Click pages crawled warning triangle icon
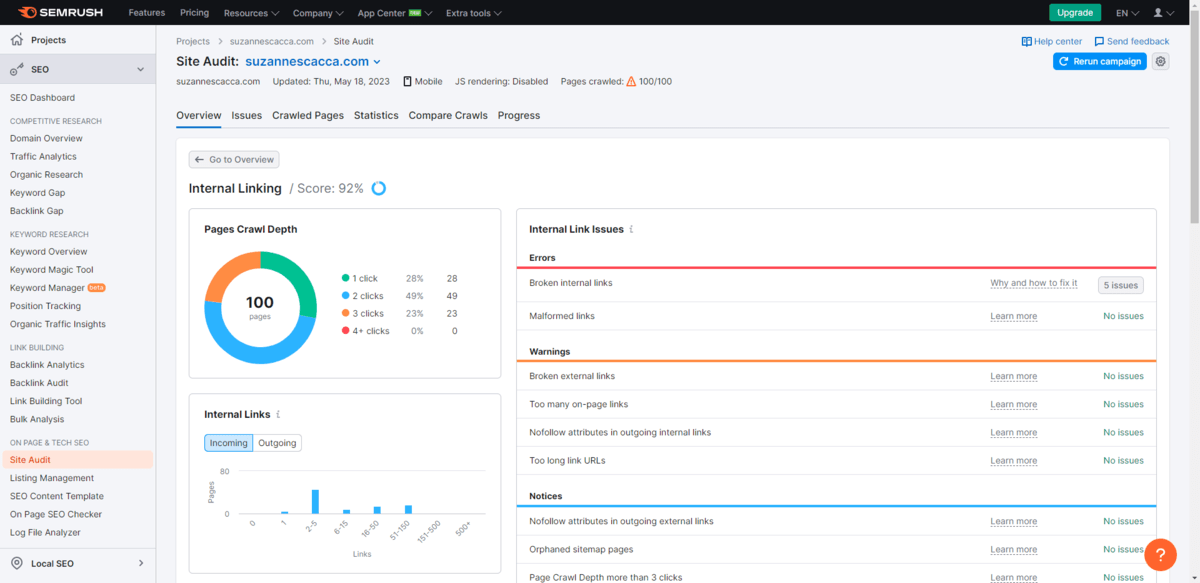The height and width of the screenshot is (583, 1200). [x=631, y=81]
